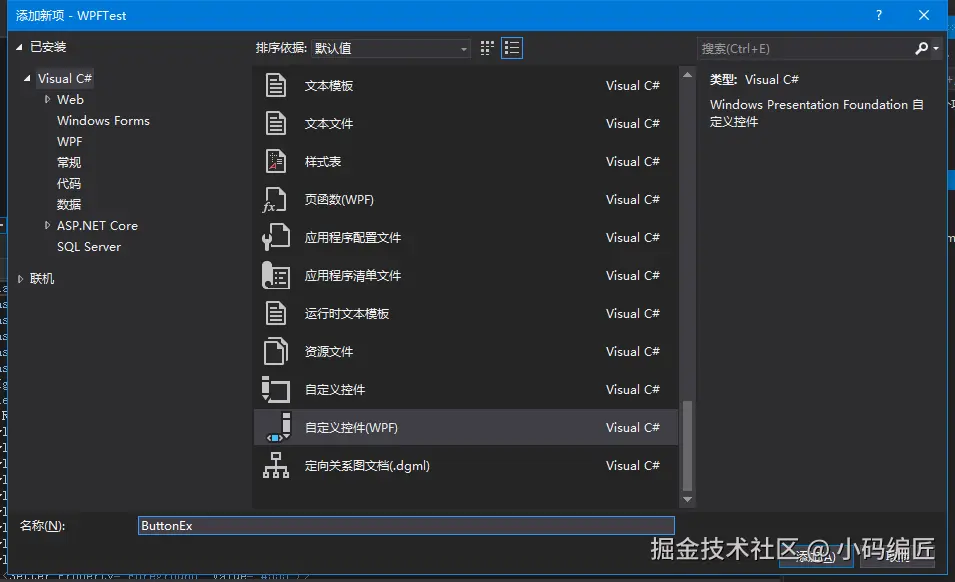
Task: Select the ASP.NET Core category
Action: point(97,225)
